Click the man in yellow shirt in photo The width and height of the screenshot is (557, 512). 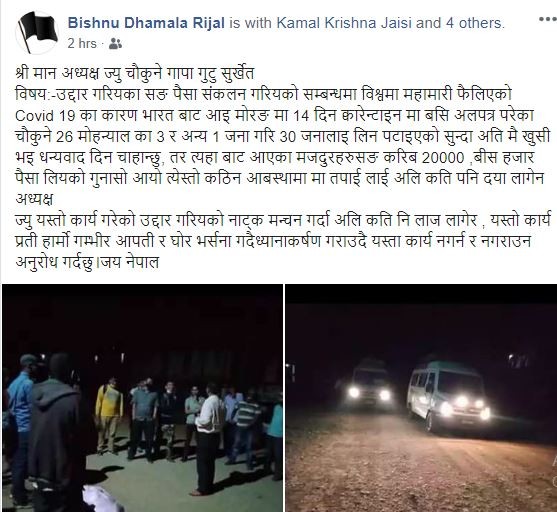(109, 414)
